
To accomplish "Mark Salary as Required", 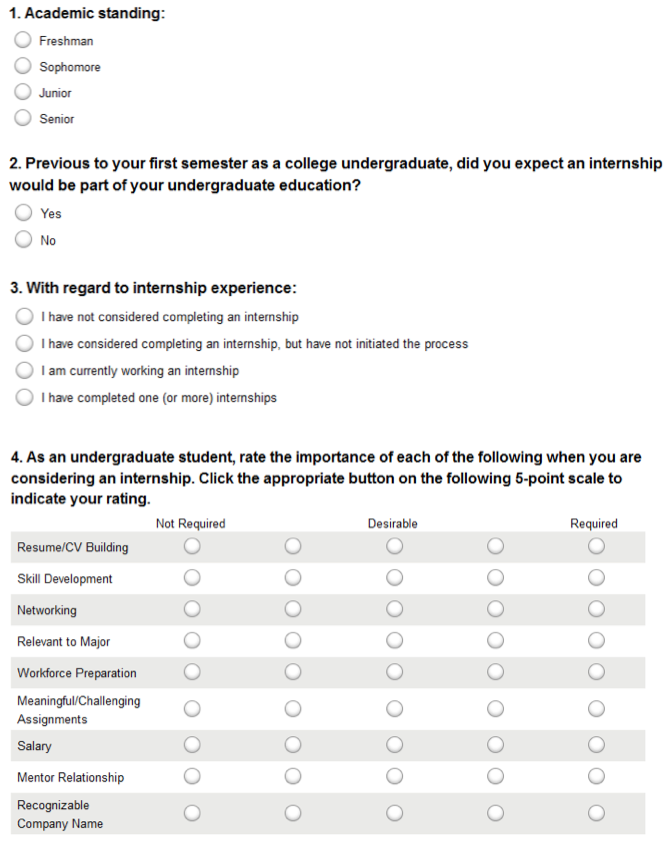I will click(596, 745).
